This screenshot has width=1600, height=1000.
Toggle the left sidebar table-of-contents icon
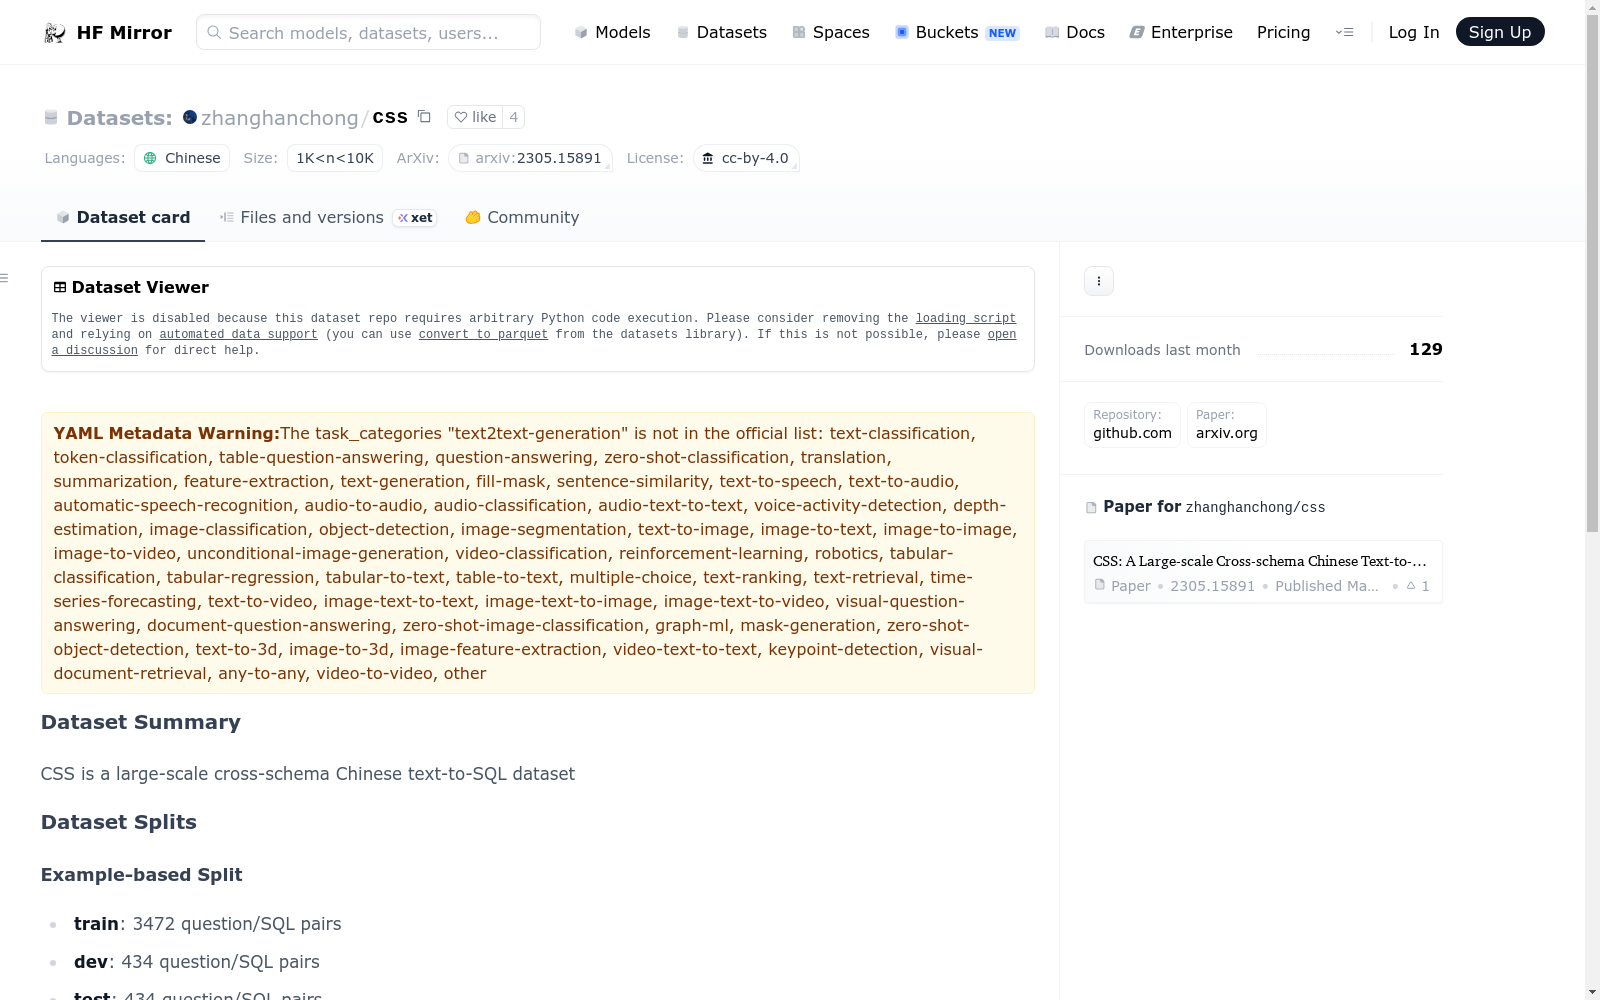[x=4, y=278]
